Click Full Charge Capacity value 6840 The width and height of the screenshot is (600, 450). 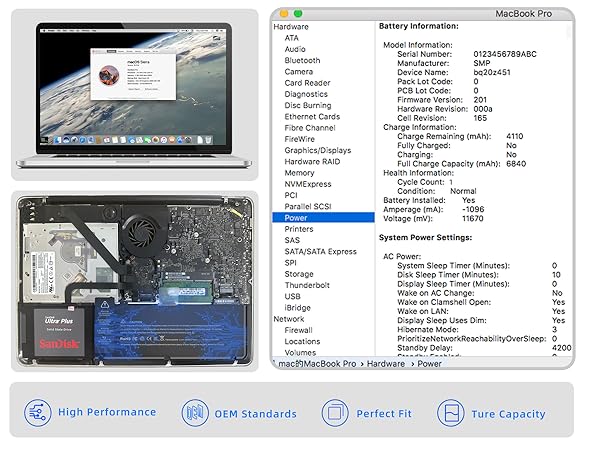pyautogui.click(x=516, y=164)
